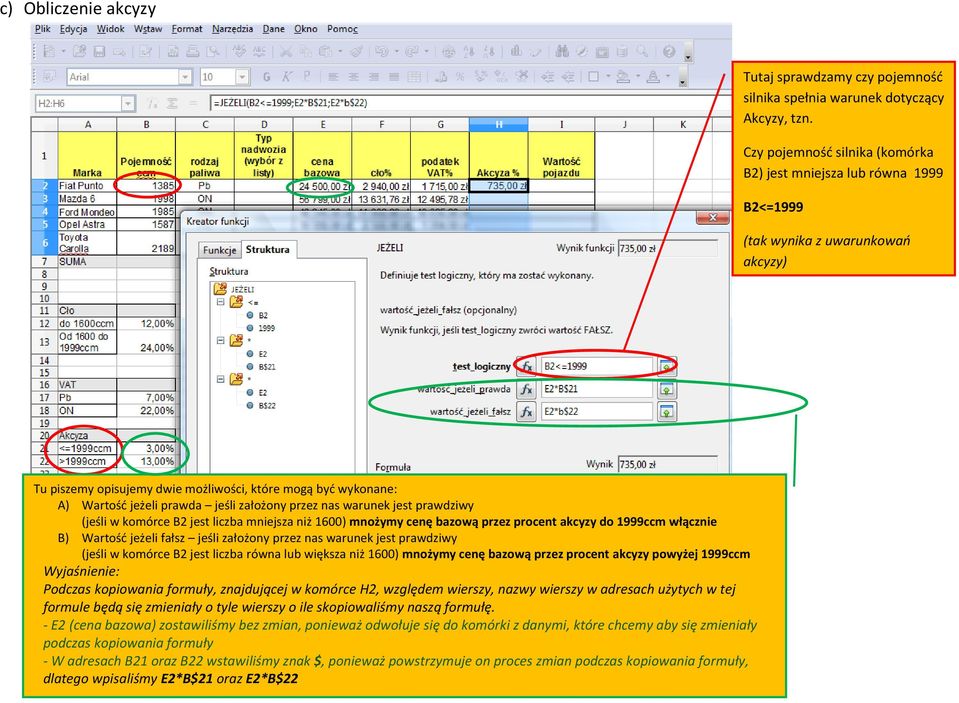Open the Wstaw menu
Viewport: 959px width, 703px height.
tap(148, 29)
